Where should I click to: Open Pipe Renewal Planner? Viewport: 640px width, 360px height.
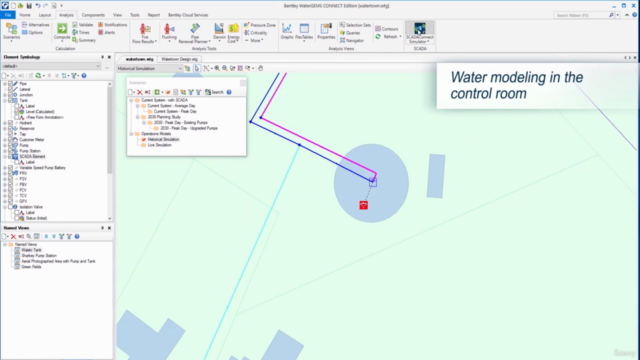click(x=195, y=33)
